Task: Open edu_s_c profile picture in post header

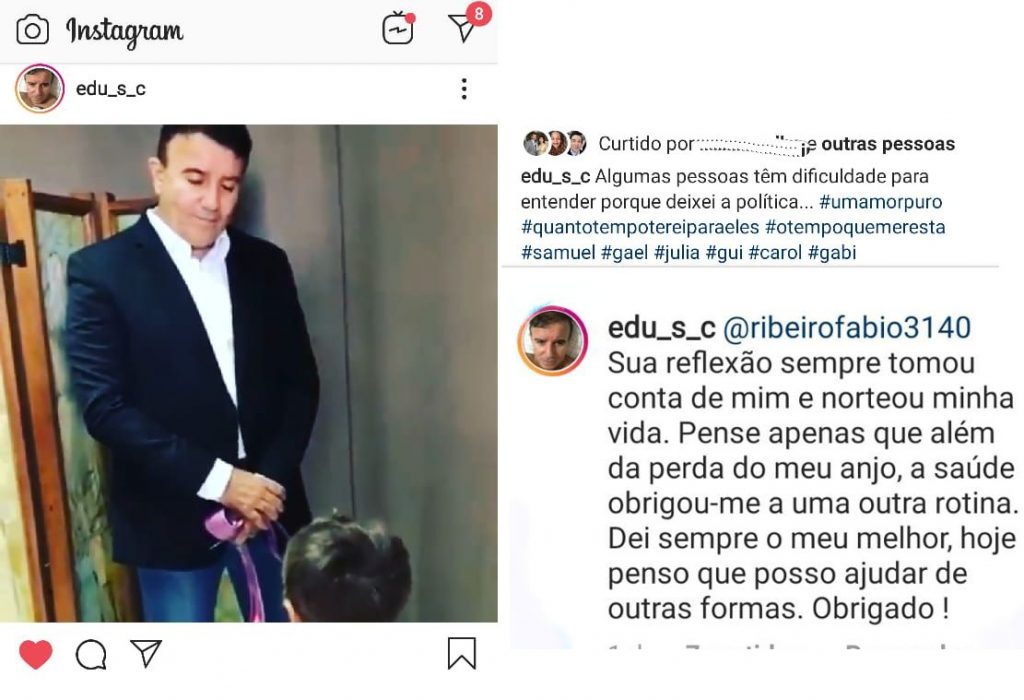Action: (x=39, y=88)
